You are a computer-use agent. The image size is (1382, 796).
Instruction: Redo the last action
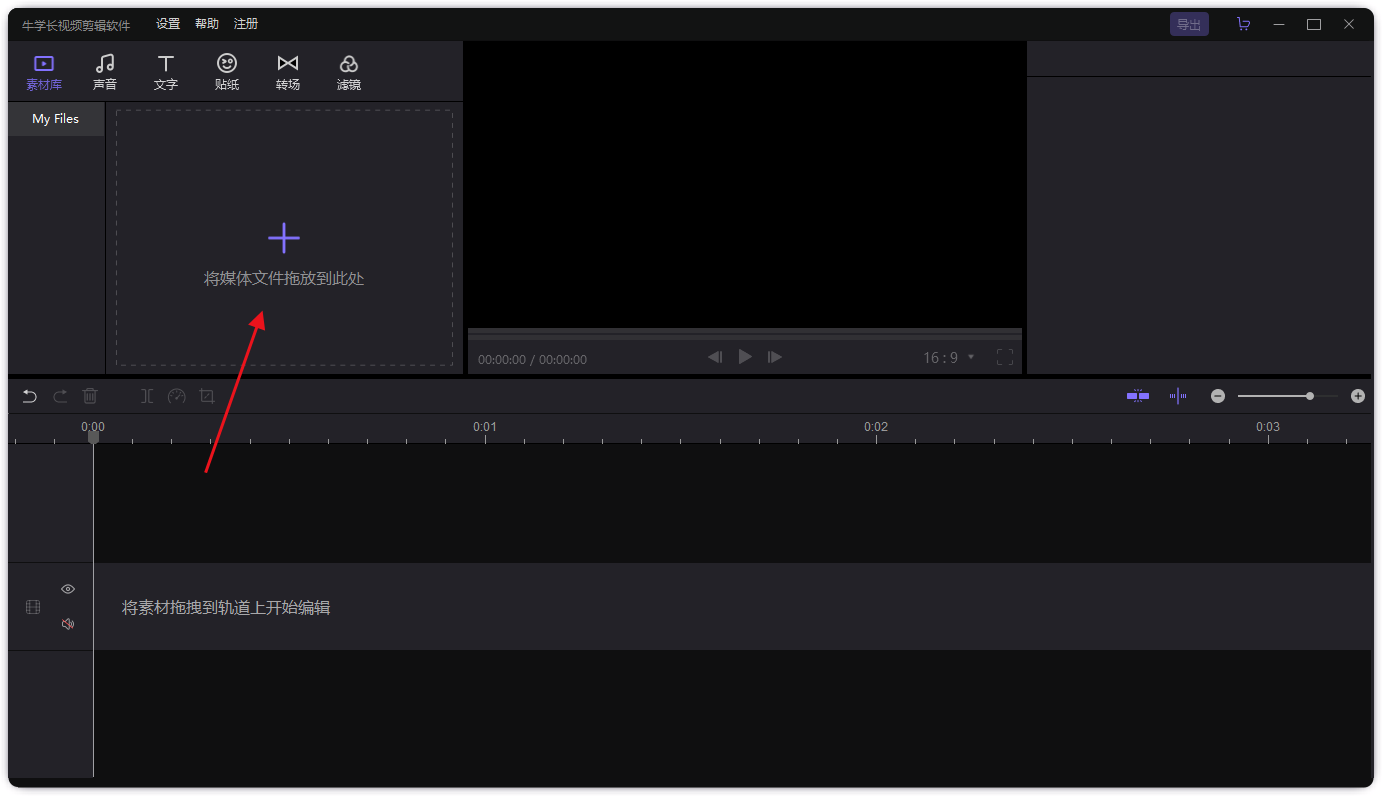coord(60,396)
